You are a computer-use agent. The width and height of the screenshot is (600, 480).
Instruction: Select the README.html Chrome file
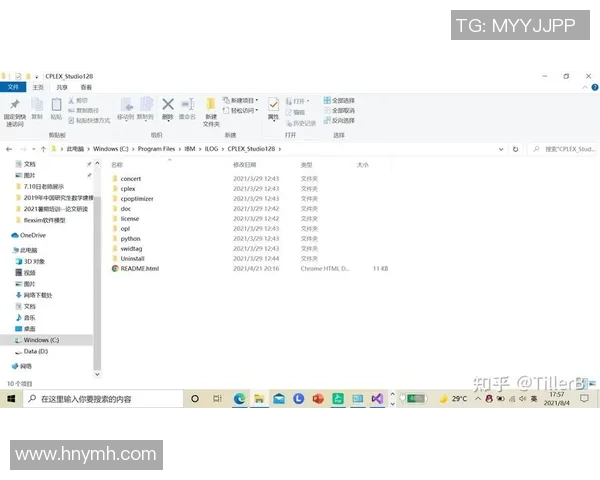pos(139,268)
